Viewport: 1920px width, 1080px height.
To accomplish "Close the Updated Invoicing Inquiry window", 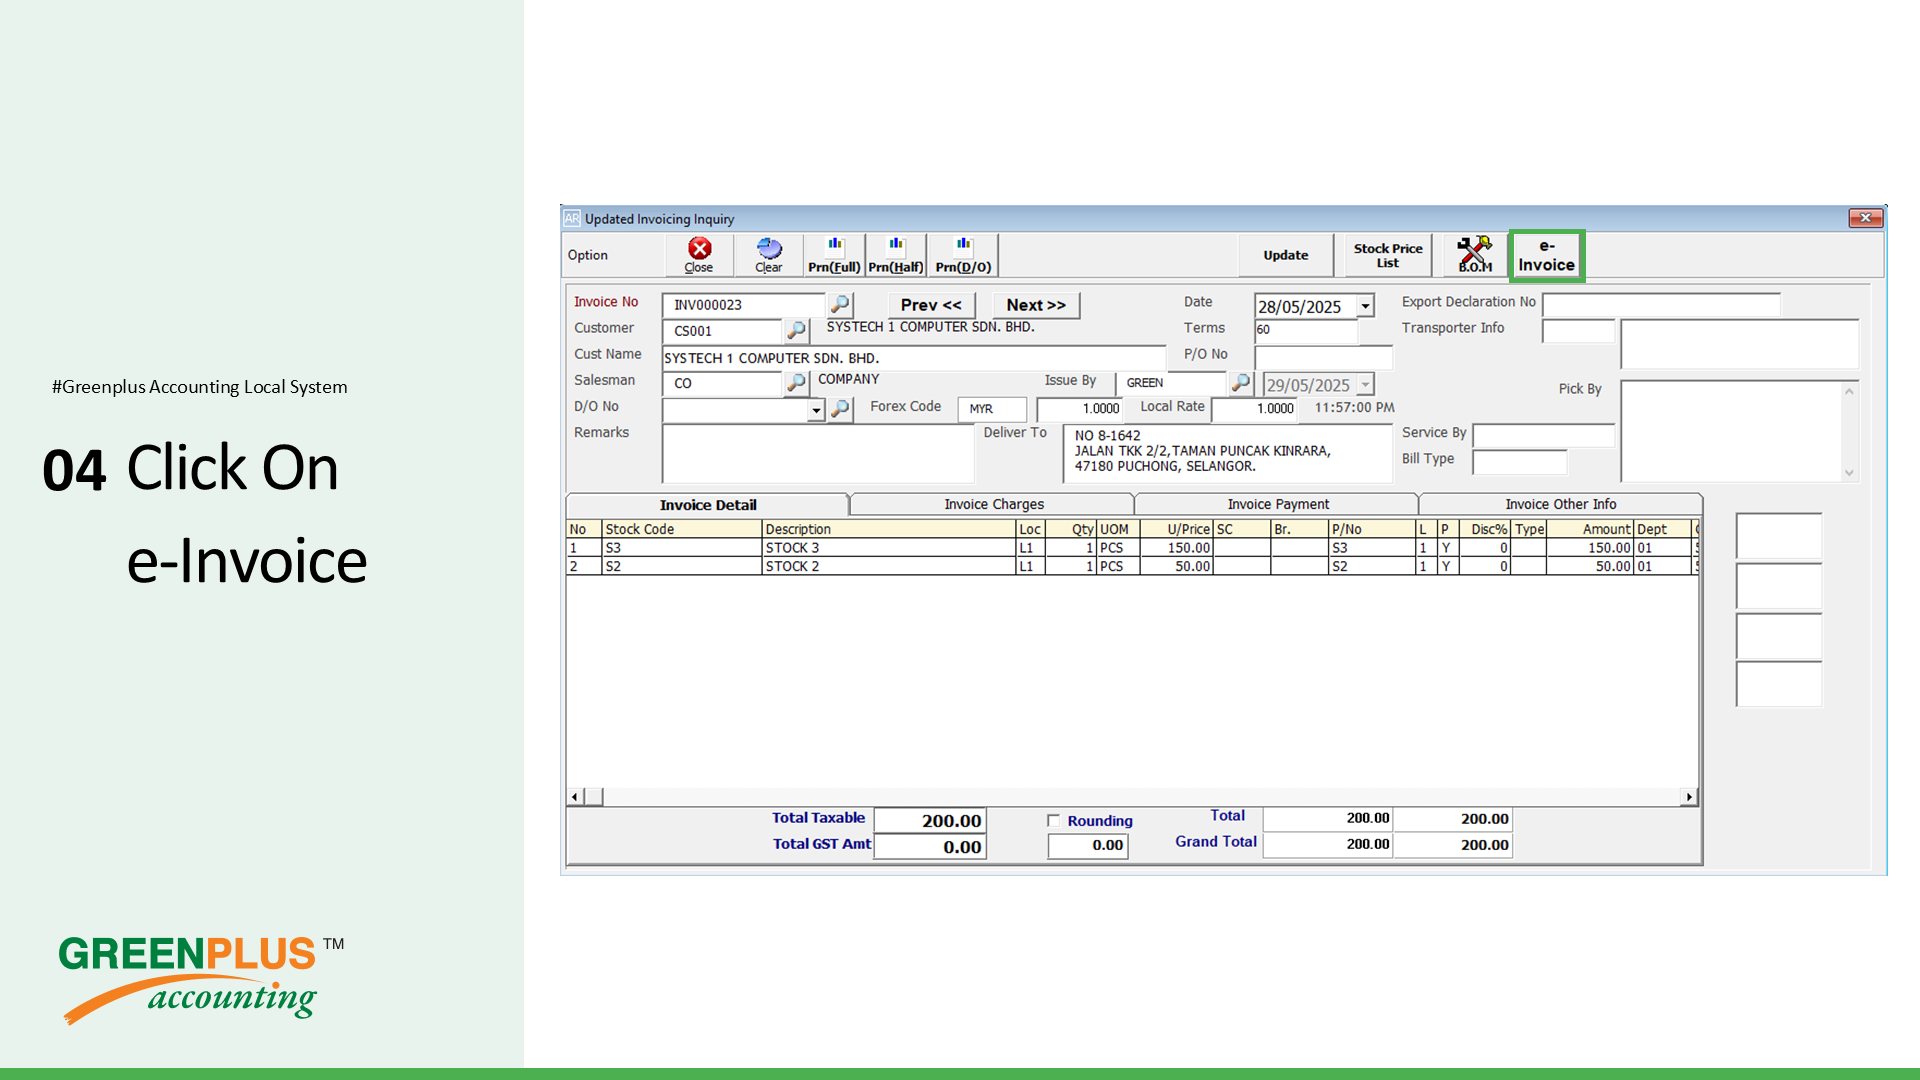I will [1865, 218].
